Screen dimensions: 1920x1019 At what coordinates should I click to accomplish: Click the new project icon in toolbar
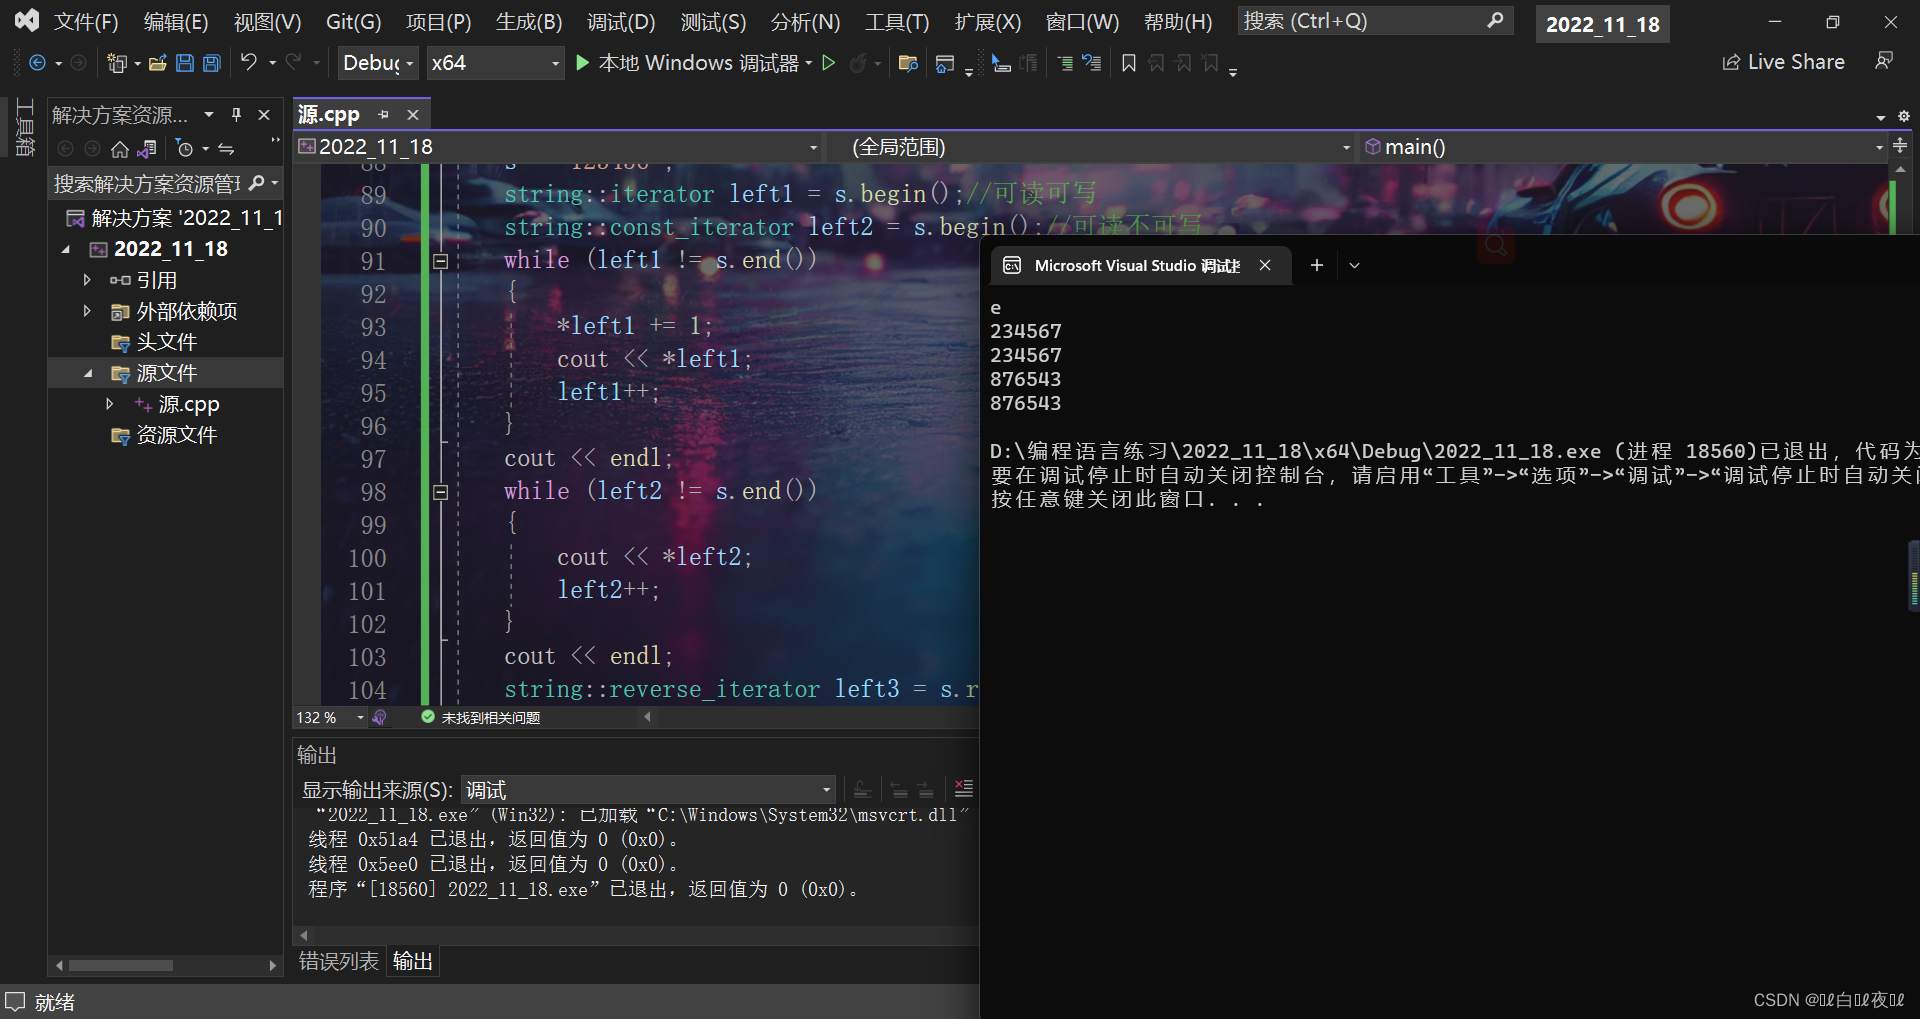point(117,63)
